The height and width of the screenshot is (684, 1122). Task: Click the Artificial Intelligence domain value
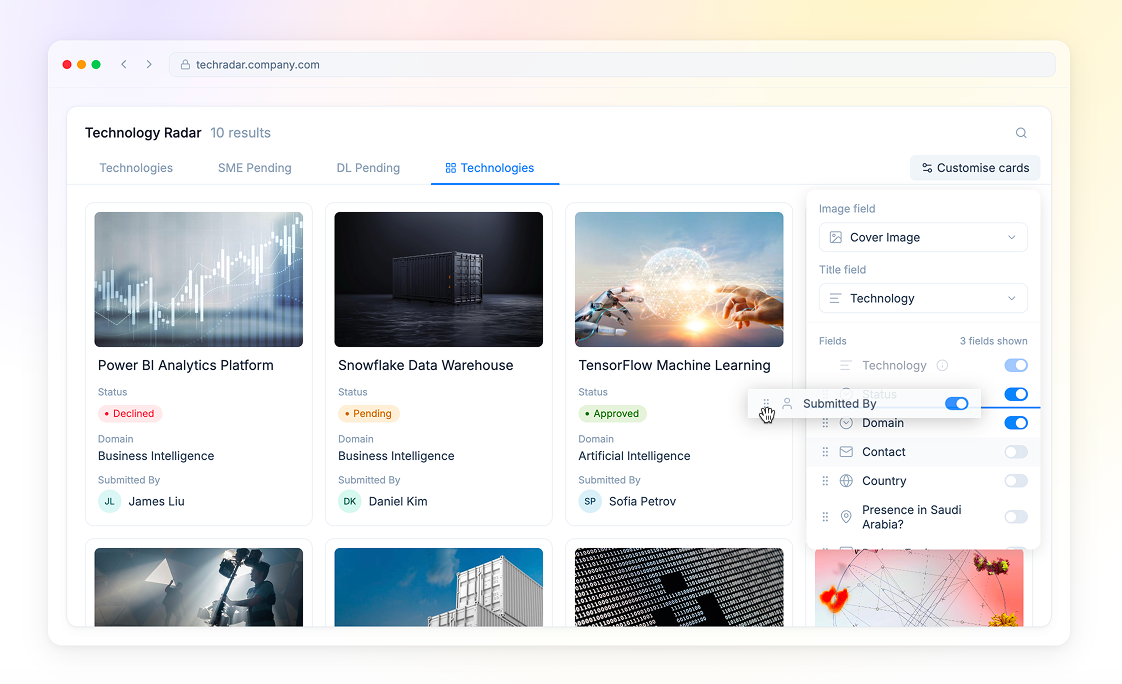click(635, 456)
